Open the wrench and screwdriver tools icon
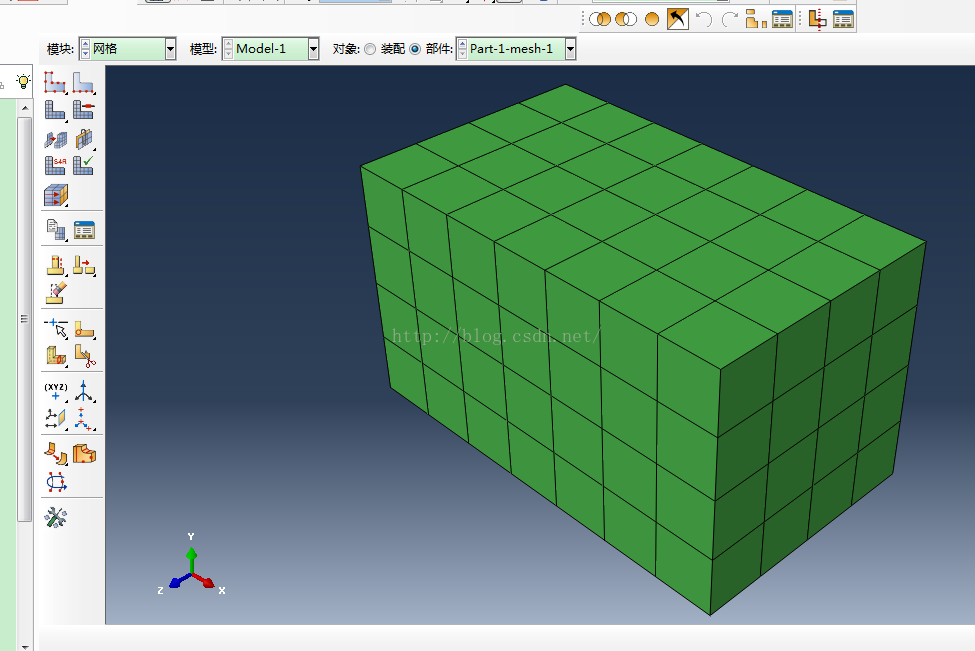The image size is (975, 651). pos(55,516)
